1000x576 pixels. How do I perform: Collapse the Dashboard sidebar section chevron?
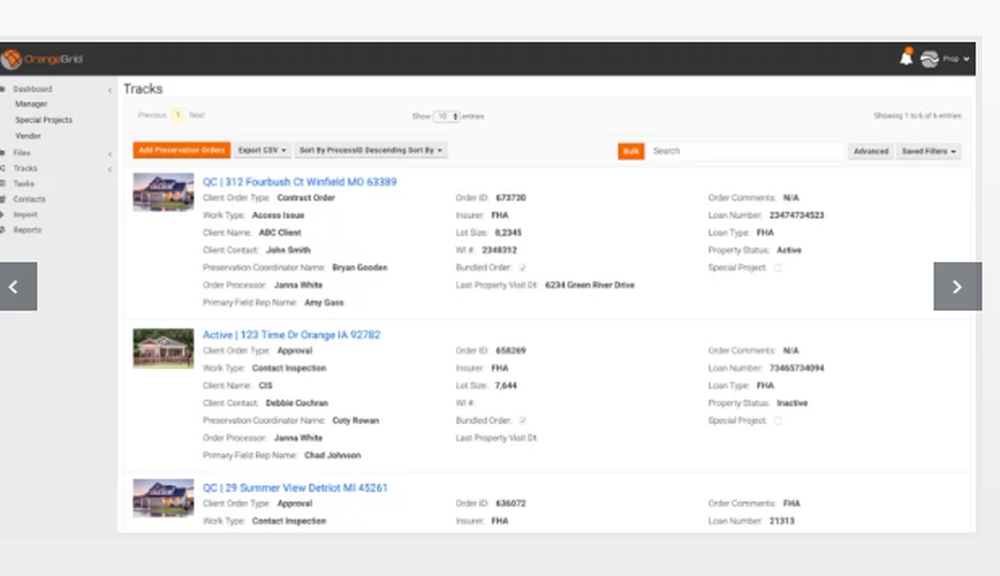point(110,90)
